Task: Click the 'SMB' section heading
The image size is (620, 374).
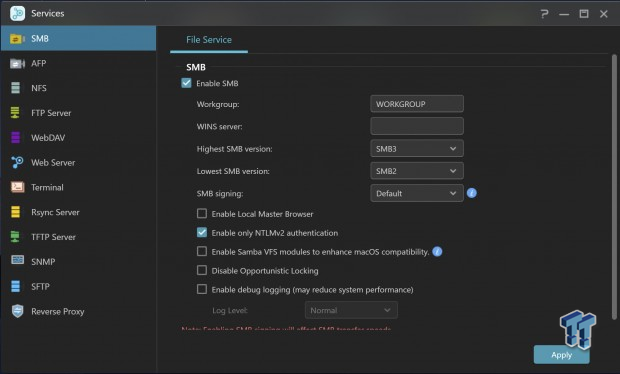Action: tap(196, 67)
